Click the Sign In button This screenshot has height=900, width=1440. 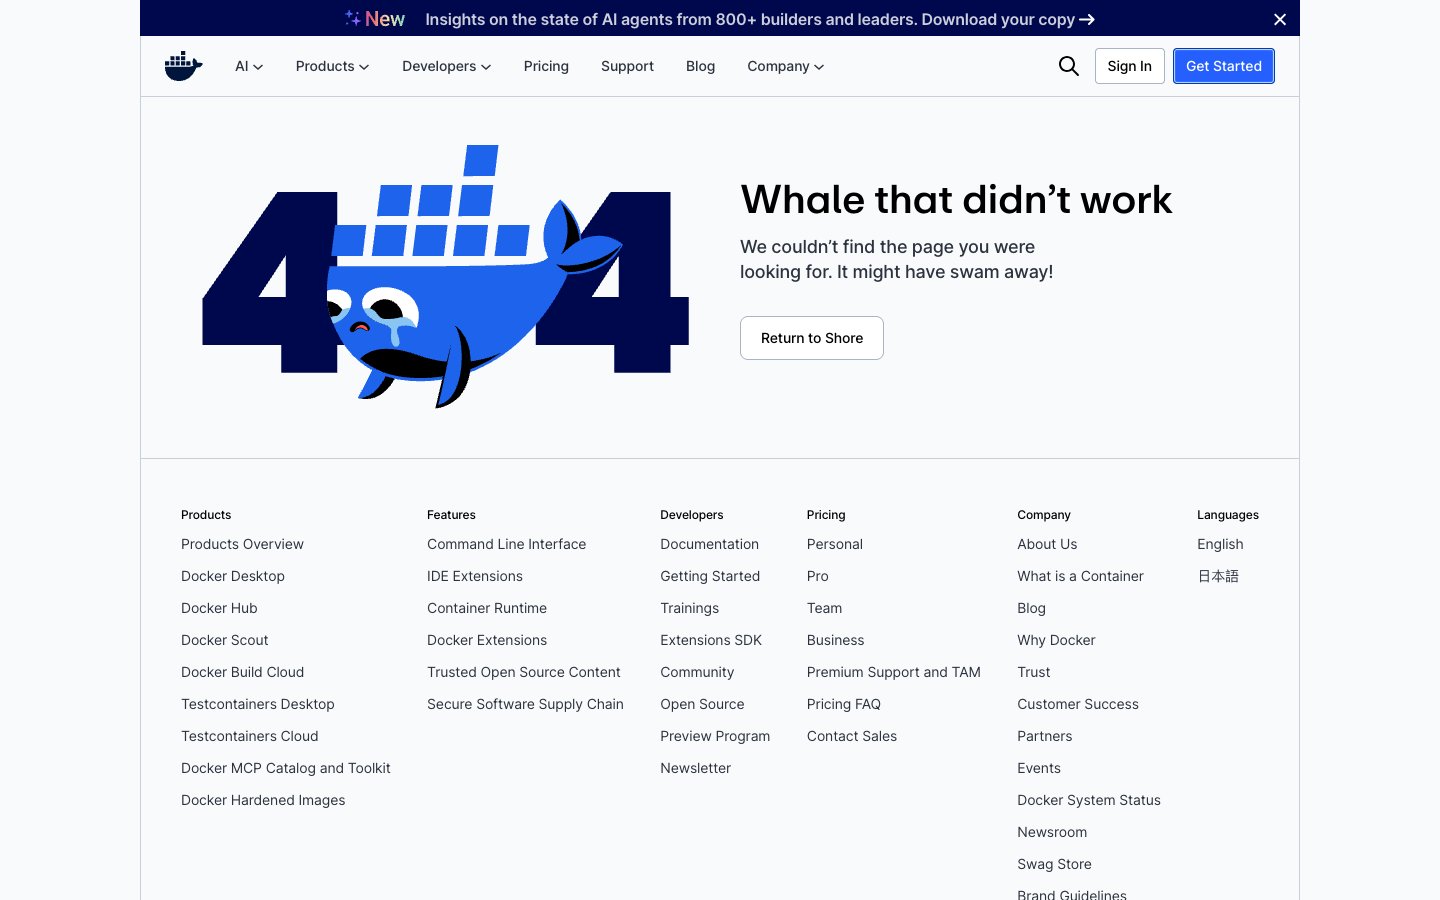1129,66
